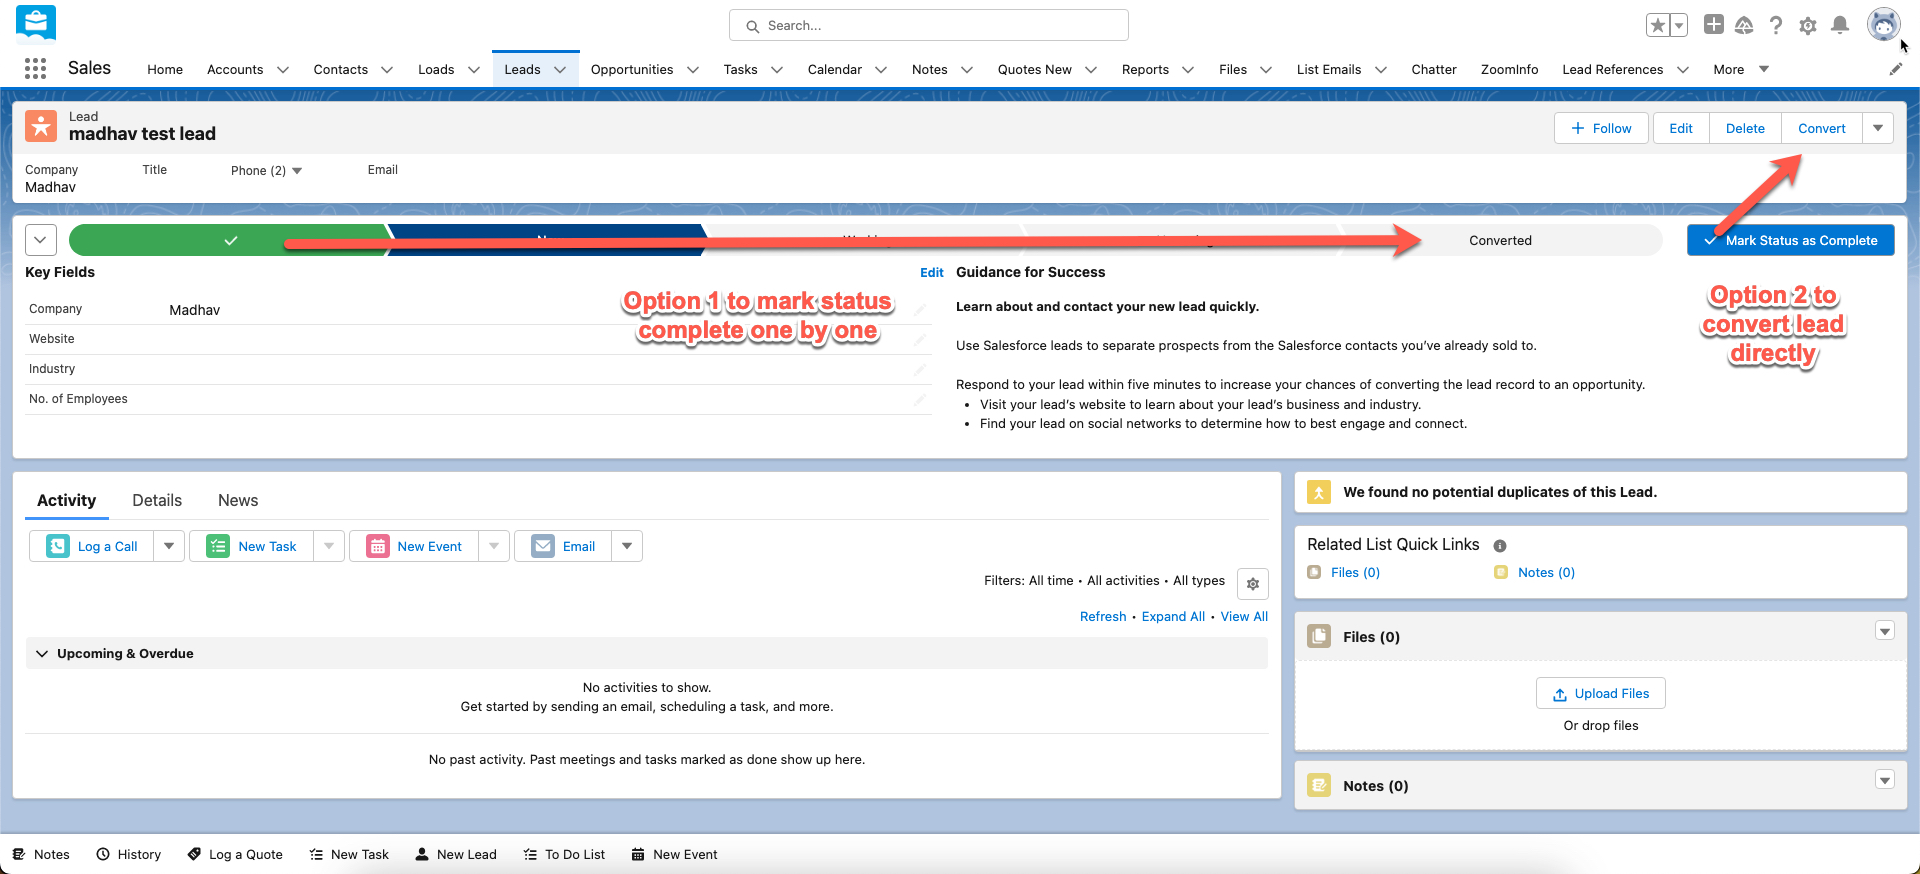Click the Expand All link

1173,616
